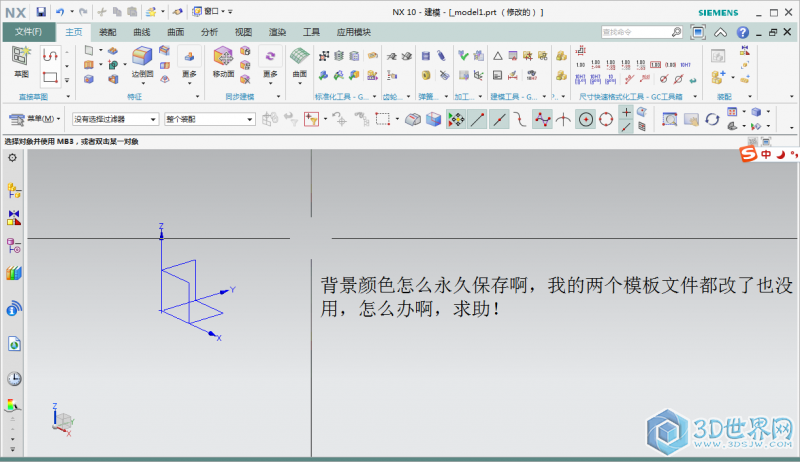The height and width of the screenshot is (462, 800).
Task: Open the Part Navigator in left sidebar
Action: [x=14, y=246]
